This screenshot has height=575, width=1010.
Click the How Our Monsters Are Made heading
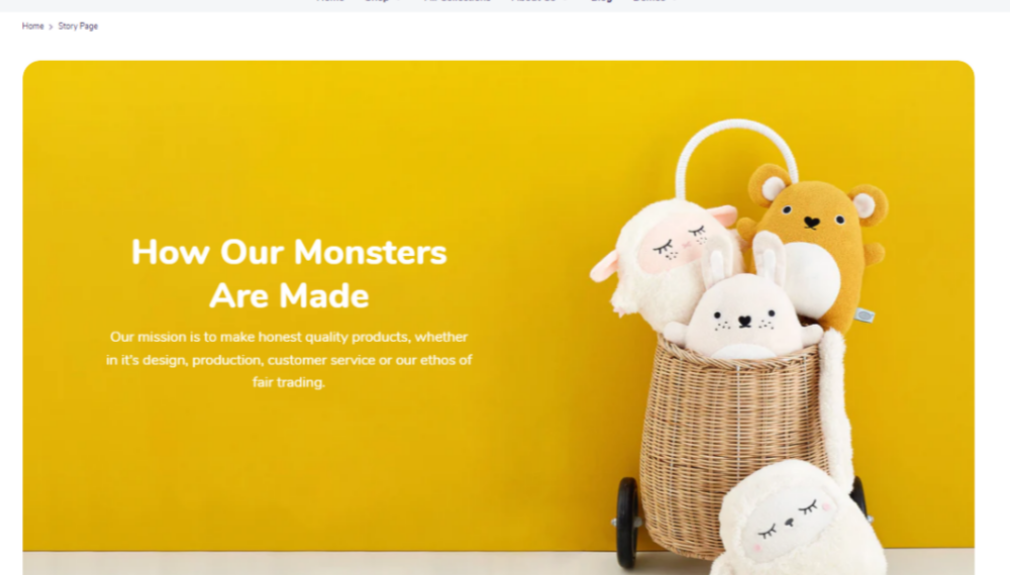point(289,274)
